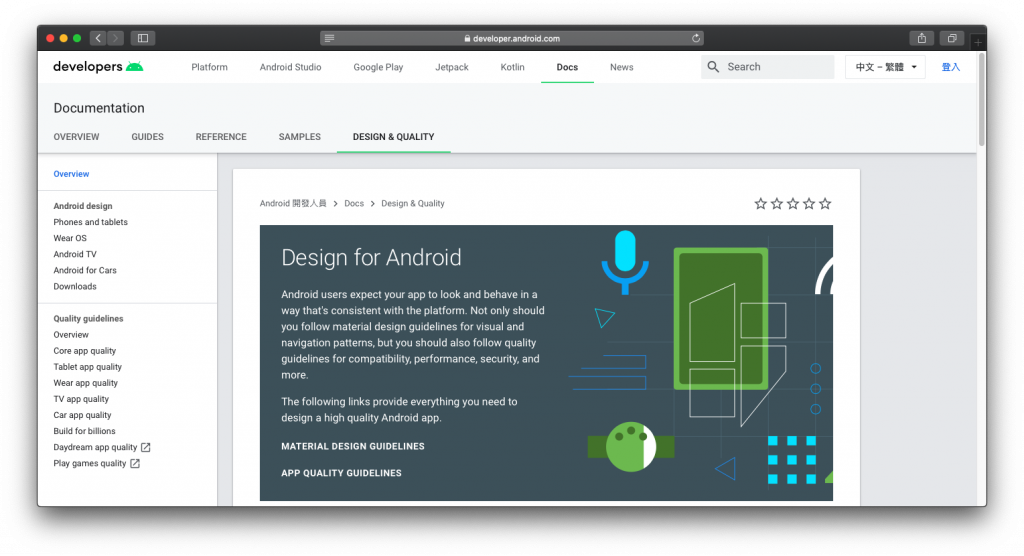Click APP QUALITY GUIDELINES link
The image size is (1024, 556).
pos(342,473)
